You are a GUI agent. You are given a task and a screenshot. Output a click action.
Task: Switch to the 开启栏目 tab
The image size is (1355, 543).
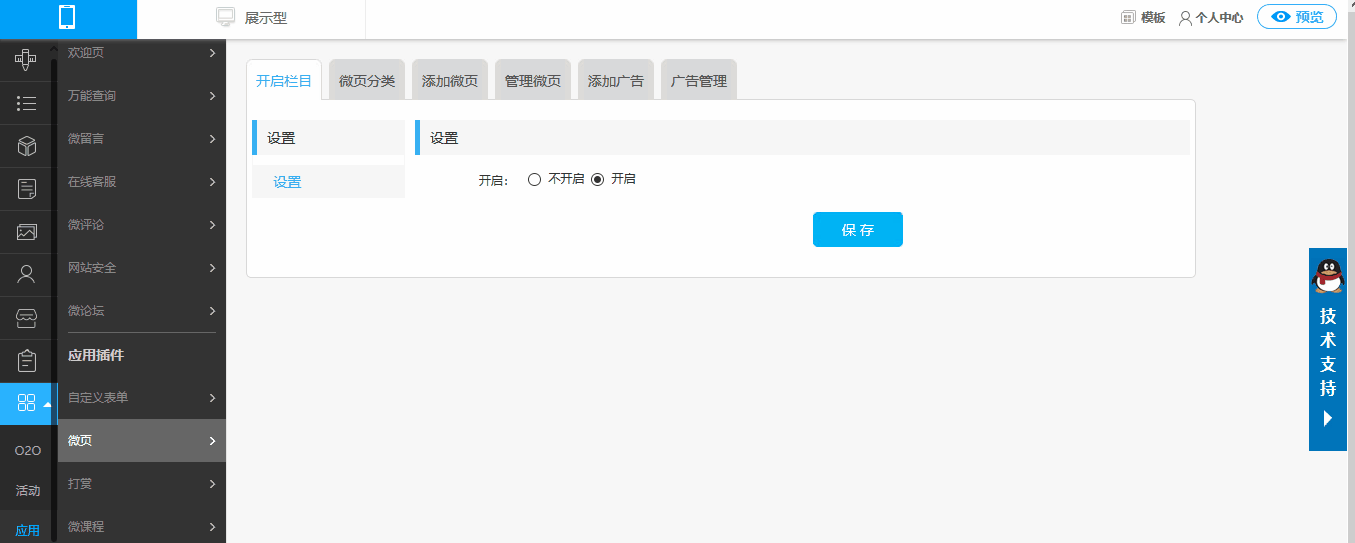(284, 80)
